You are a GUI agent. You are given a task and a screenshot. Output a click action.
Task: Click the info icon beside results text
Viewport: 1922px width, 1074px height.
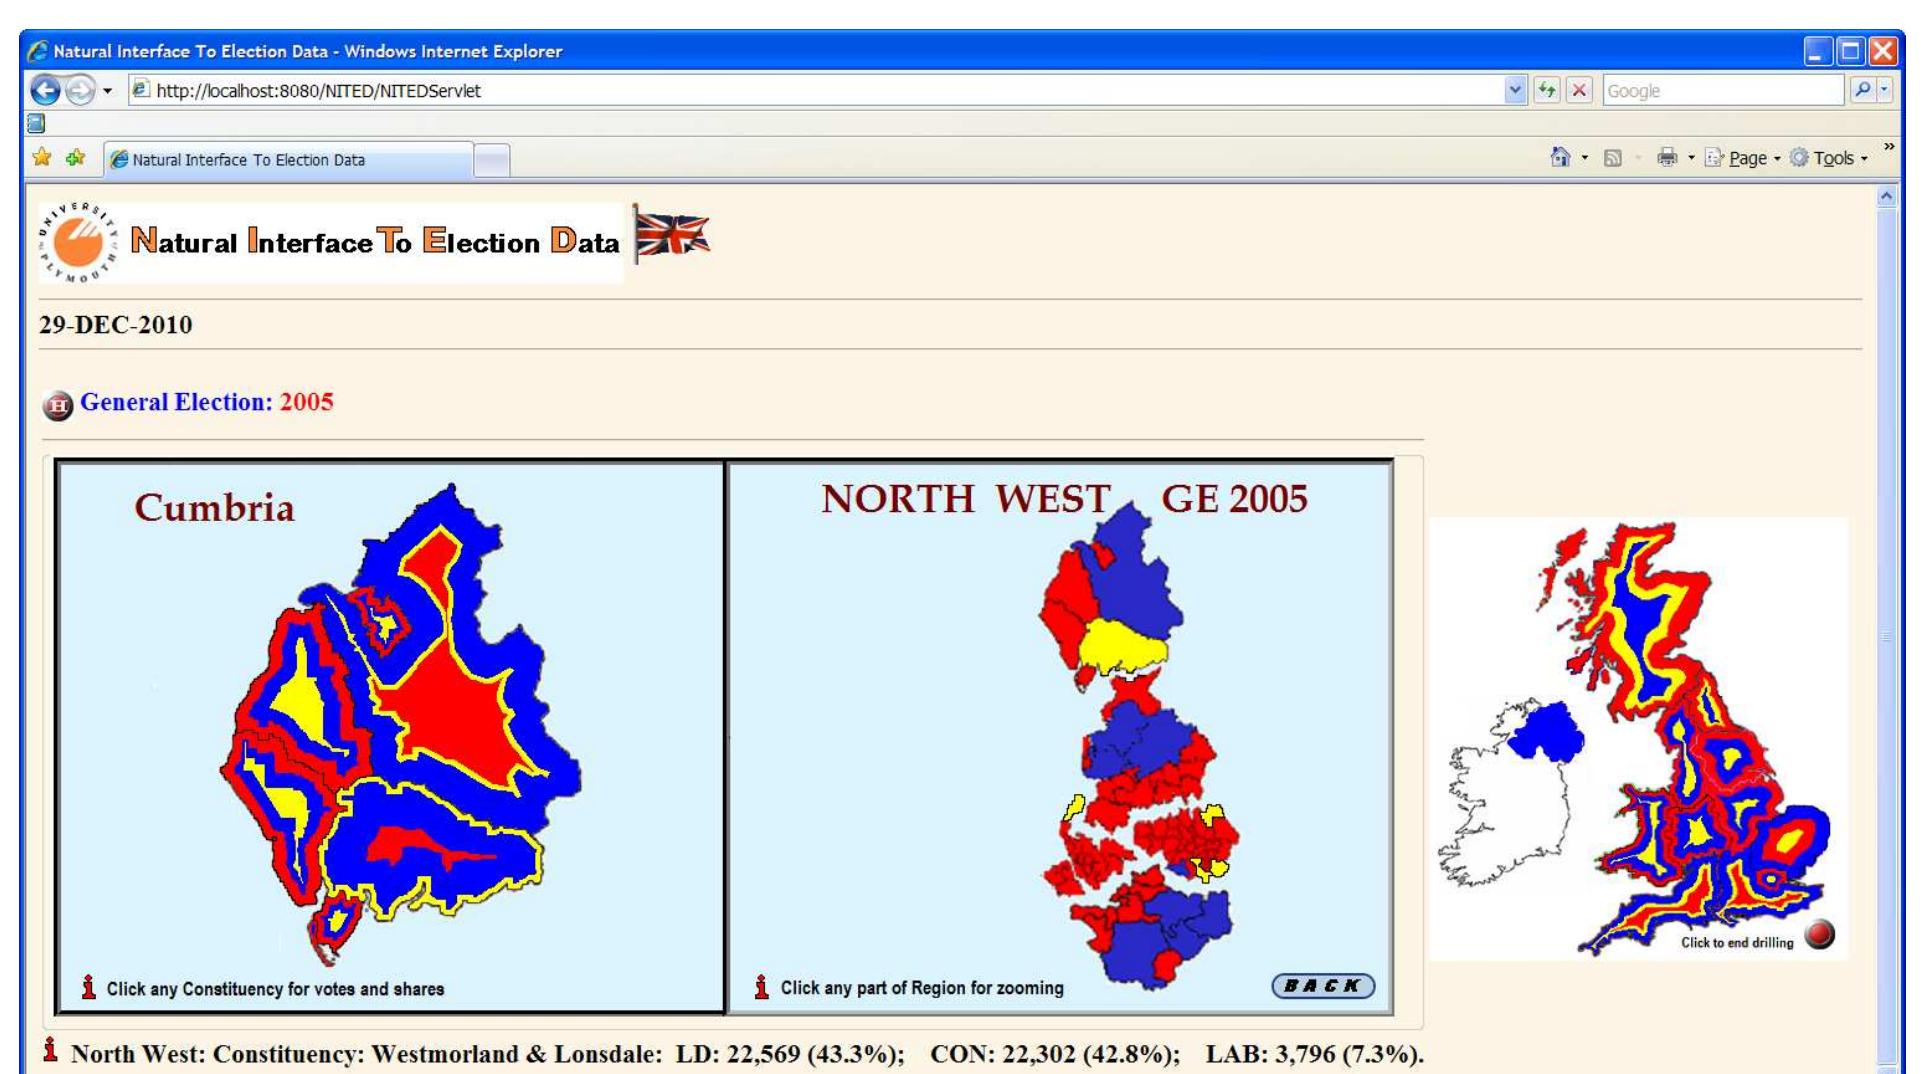click(x=50, y=1050)
